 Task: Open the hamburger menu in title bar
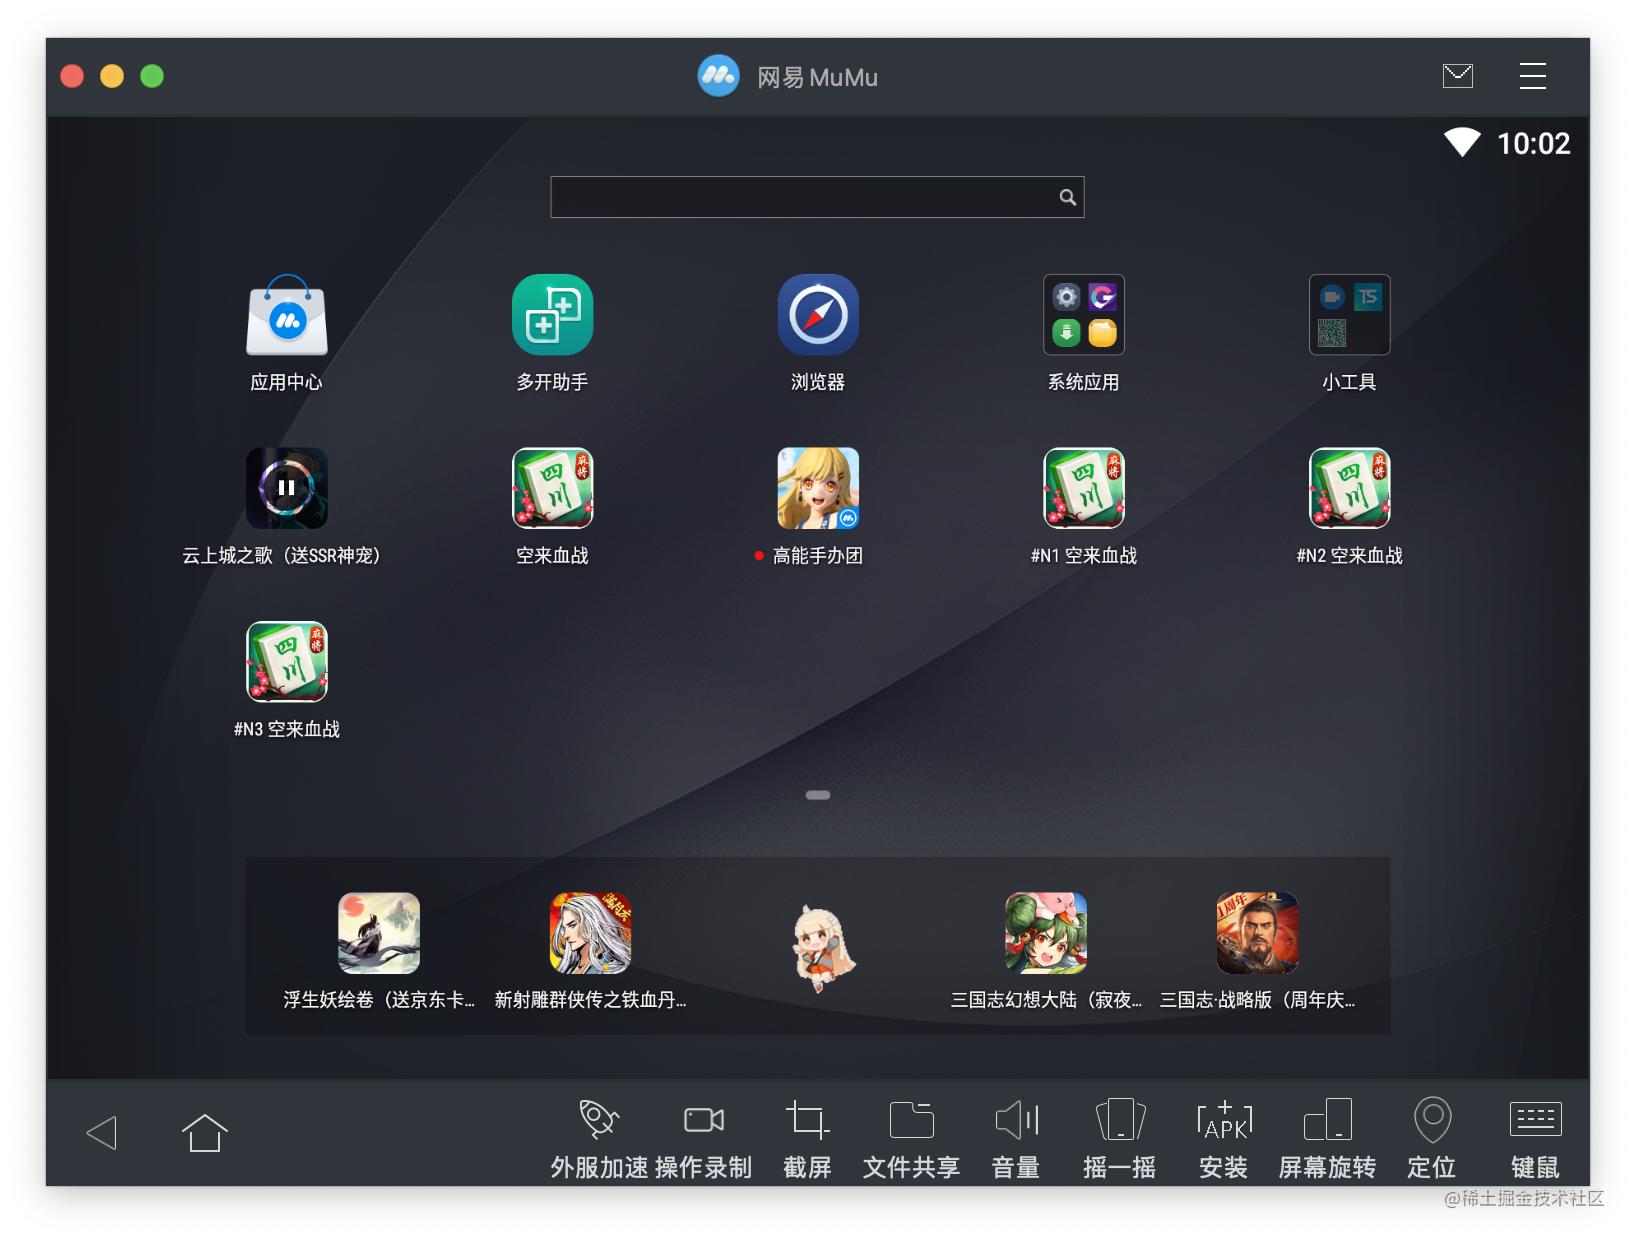[x=1533, y=76]
